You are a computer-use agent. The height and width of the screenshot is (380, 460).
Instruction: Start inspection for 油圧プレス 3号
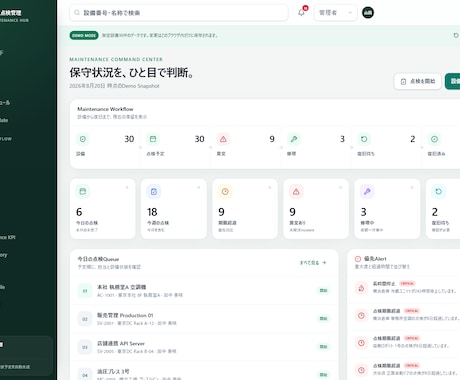click(323, 375)
